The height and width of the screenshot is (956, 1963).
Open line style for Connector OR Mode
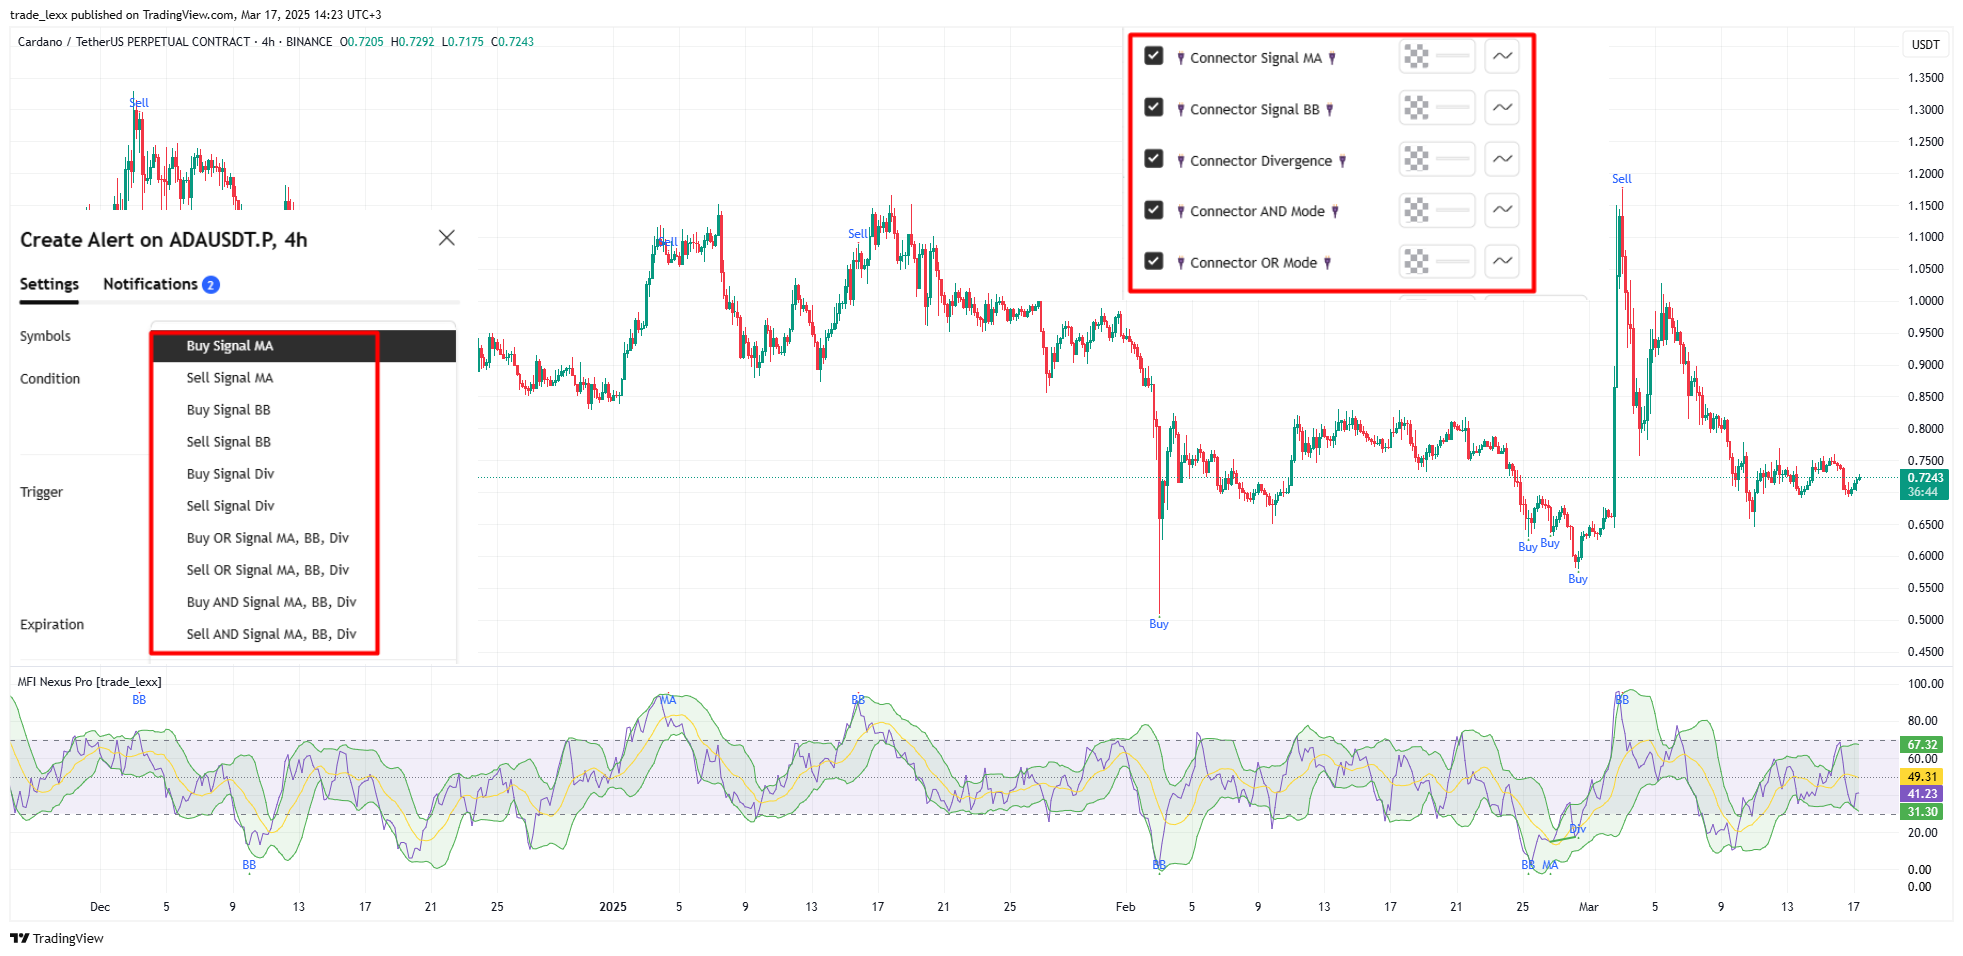(x=1502, y=261)
